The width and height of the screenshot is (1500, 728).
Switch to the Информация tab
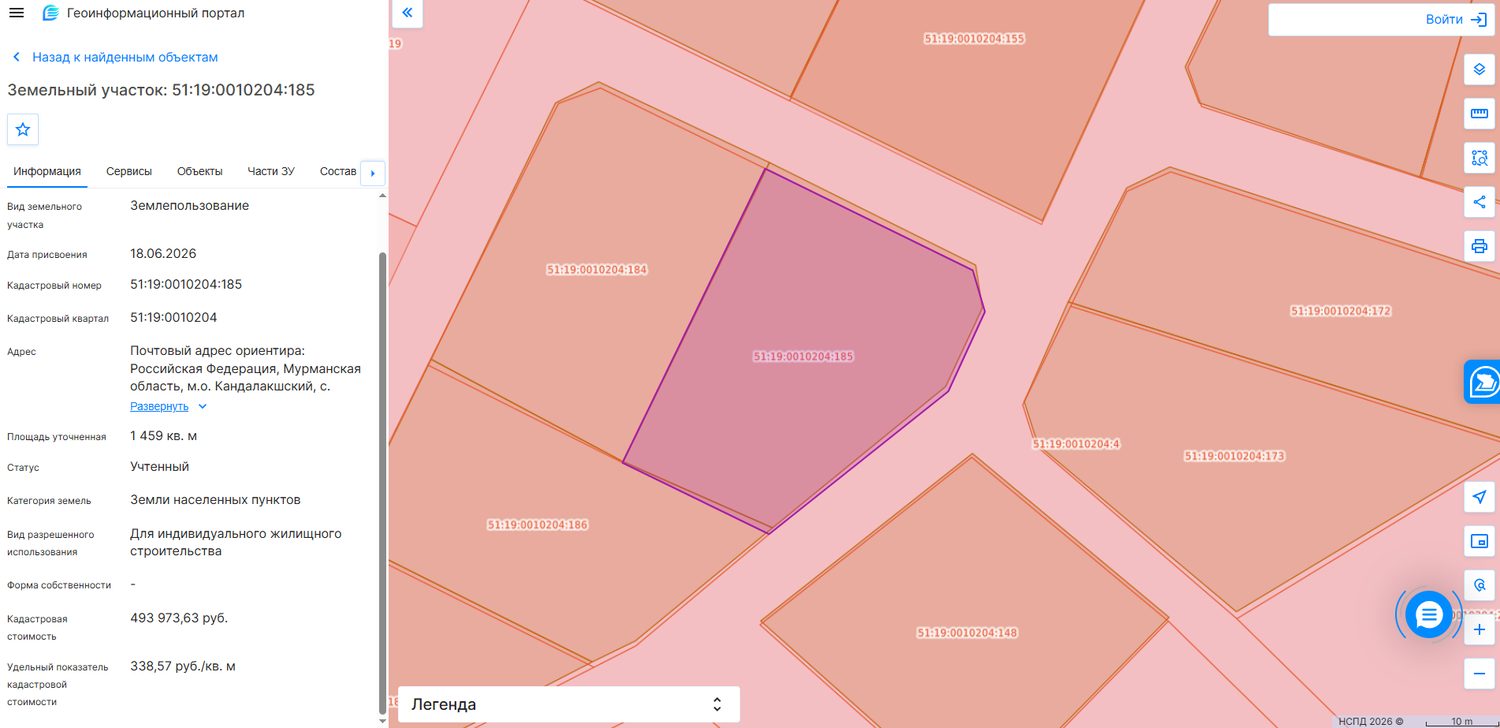[47, 171]
